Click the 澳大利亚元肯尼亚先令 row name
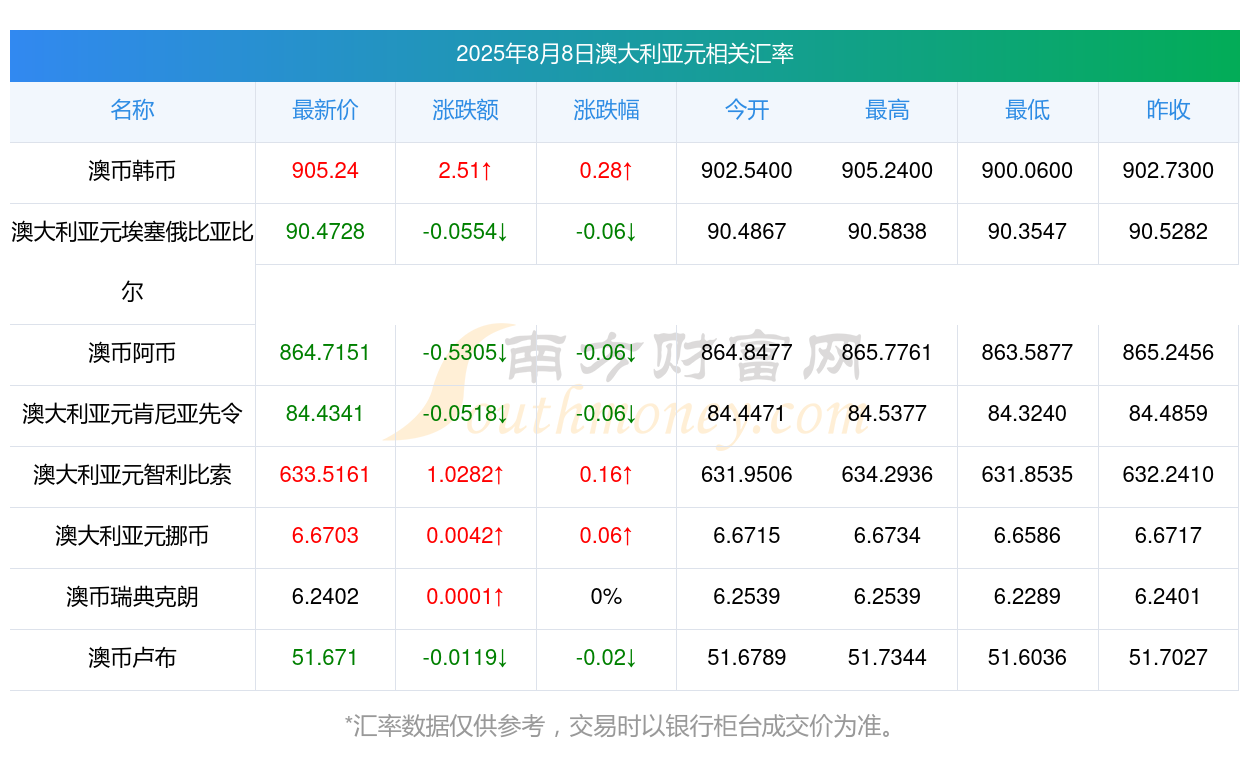Screen dimensions: 1250x757 (x=132, y=414)
